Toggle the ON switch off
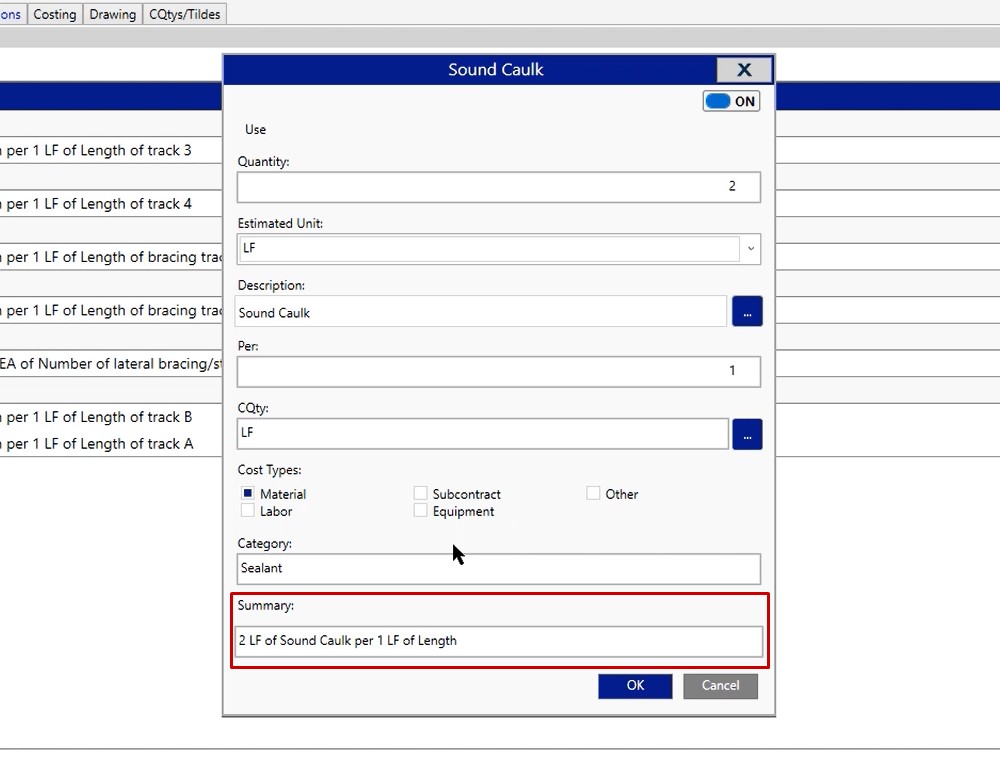The height and width of the screenshot is (767, 1000). click(x=731, y=101)
